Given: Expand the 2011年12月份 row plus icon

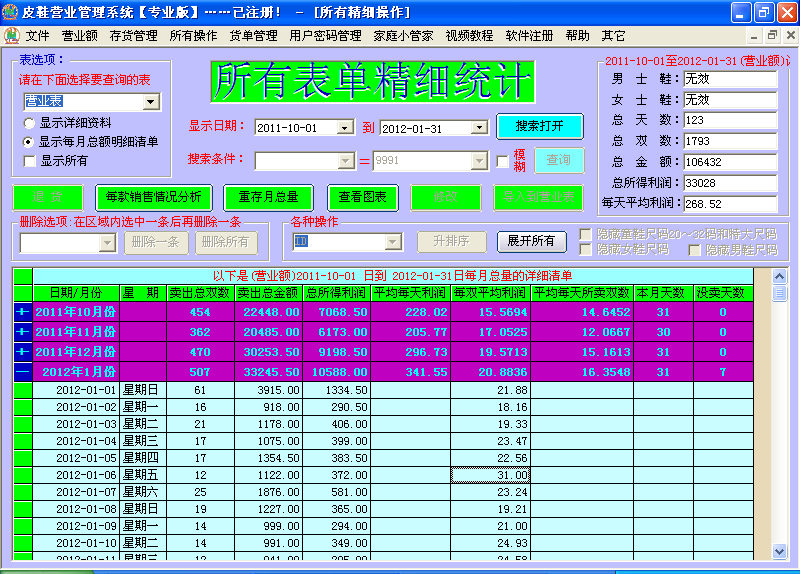Looking at the screenshot, I should pos(23,352).
